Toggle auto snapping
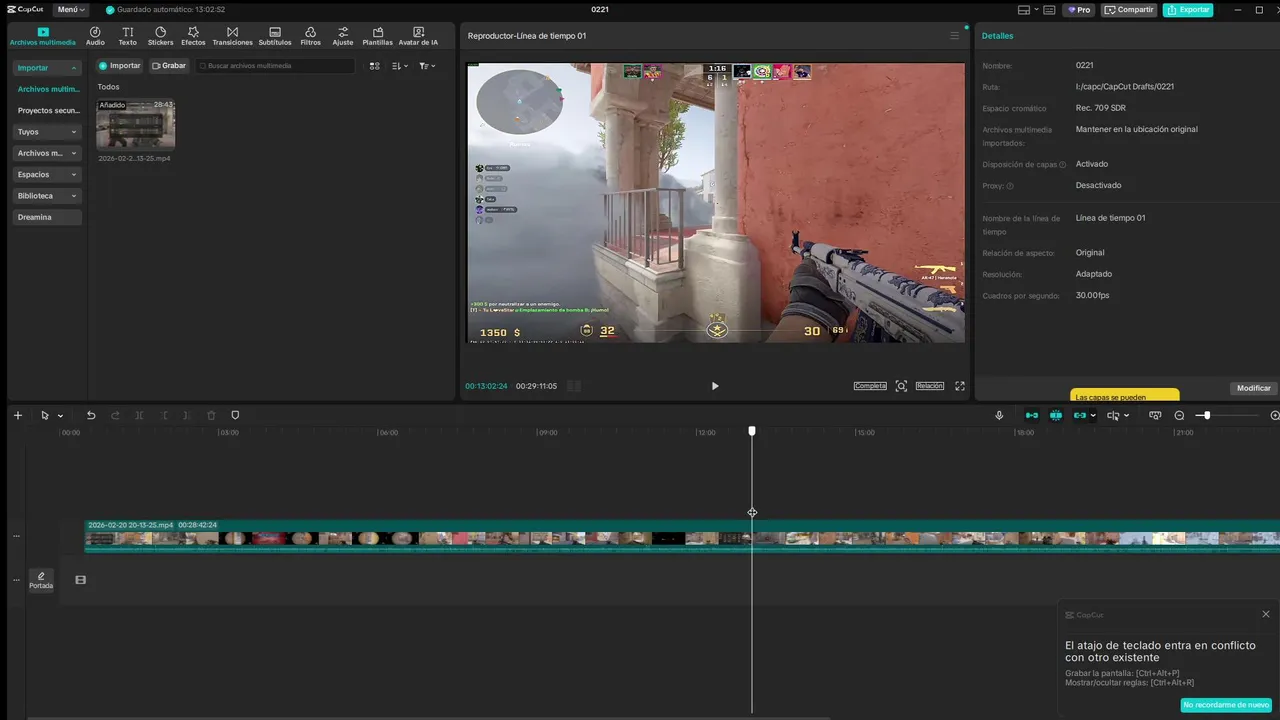Screen dimensions: 1280x720 (x=1056, y=415)
